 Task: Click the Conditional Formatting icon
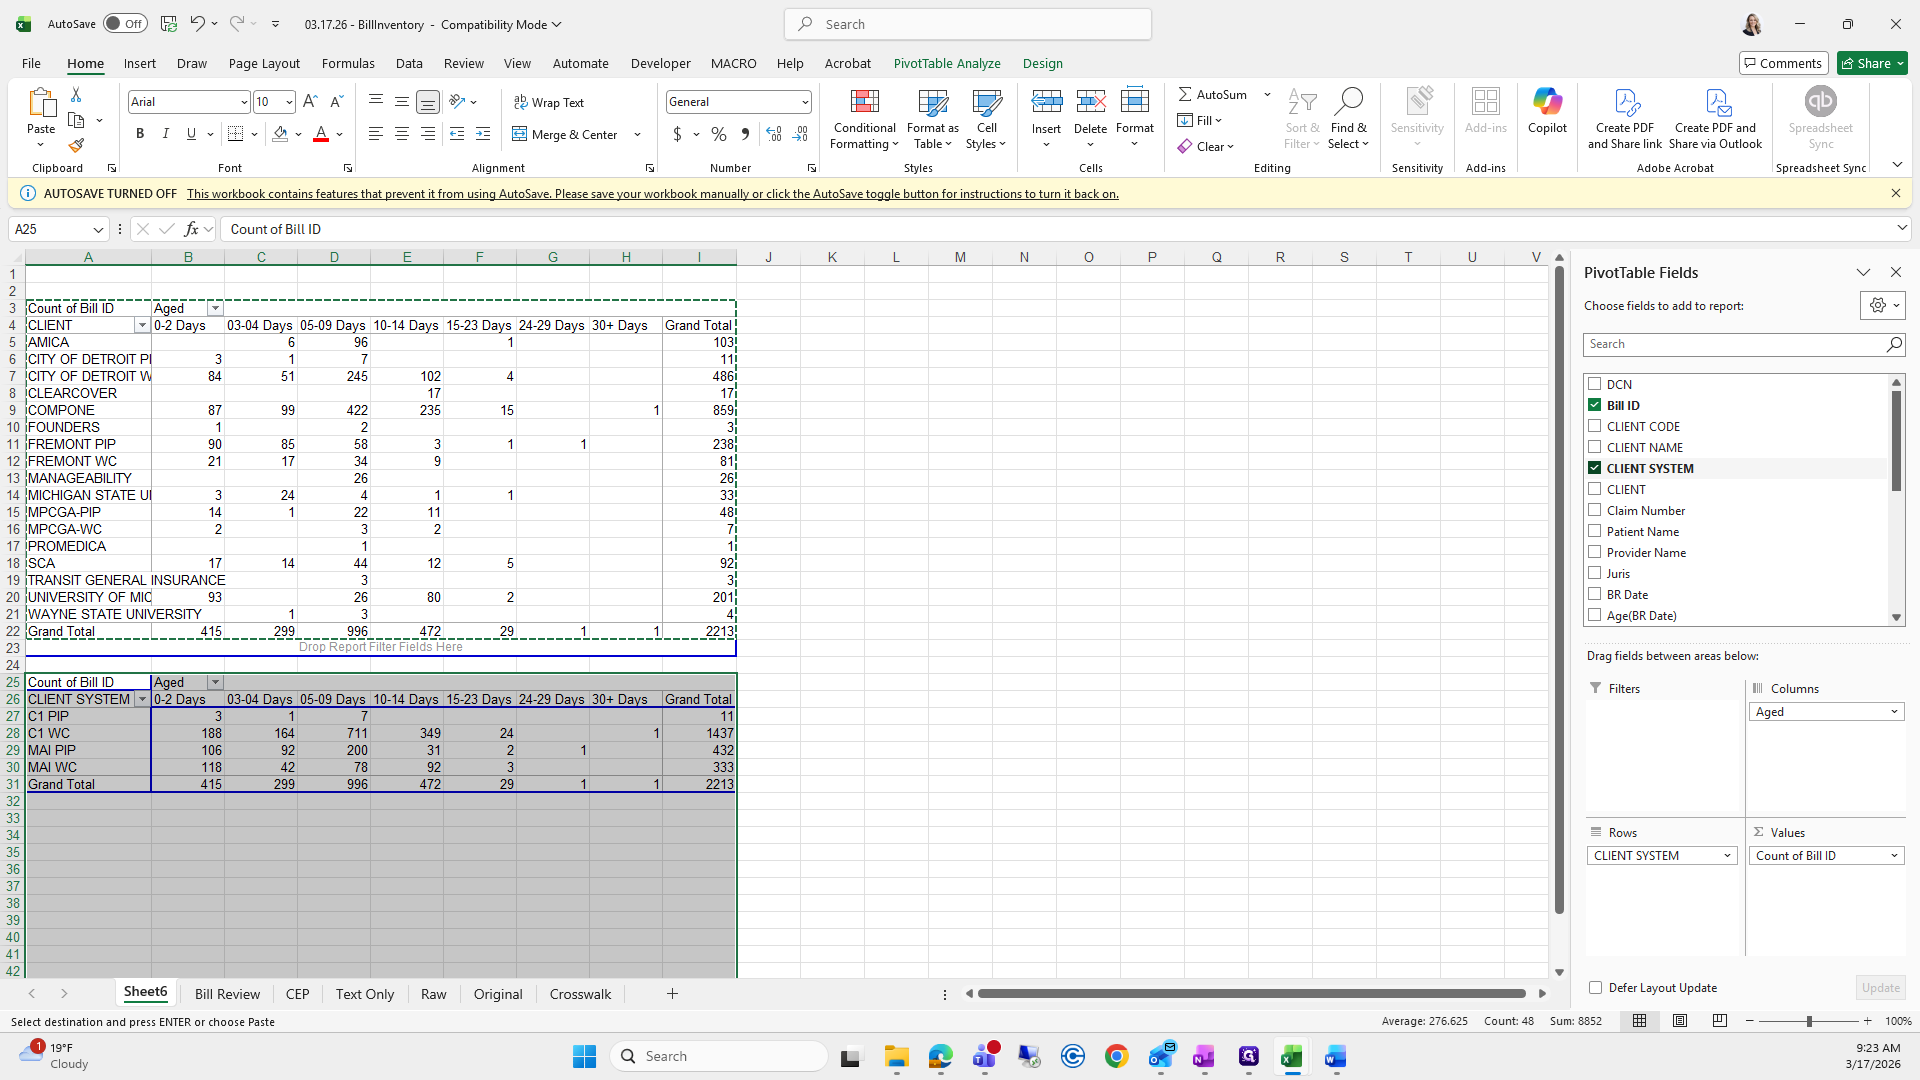click(864, 102)
